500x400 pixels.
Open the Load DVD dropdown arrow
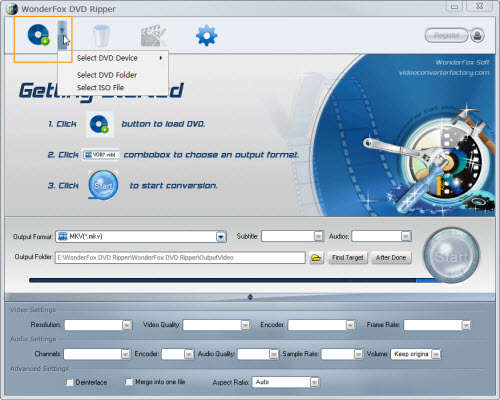(x=62, y=35)
